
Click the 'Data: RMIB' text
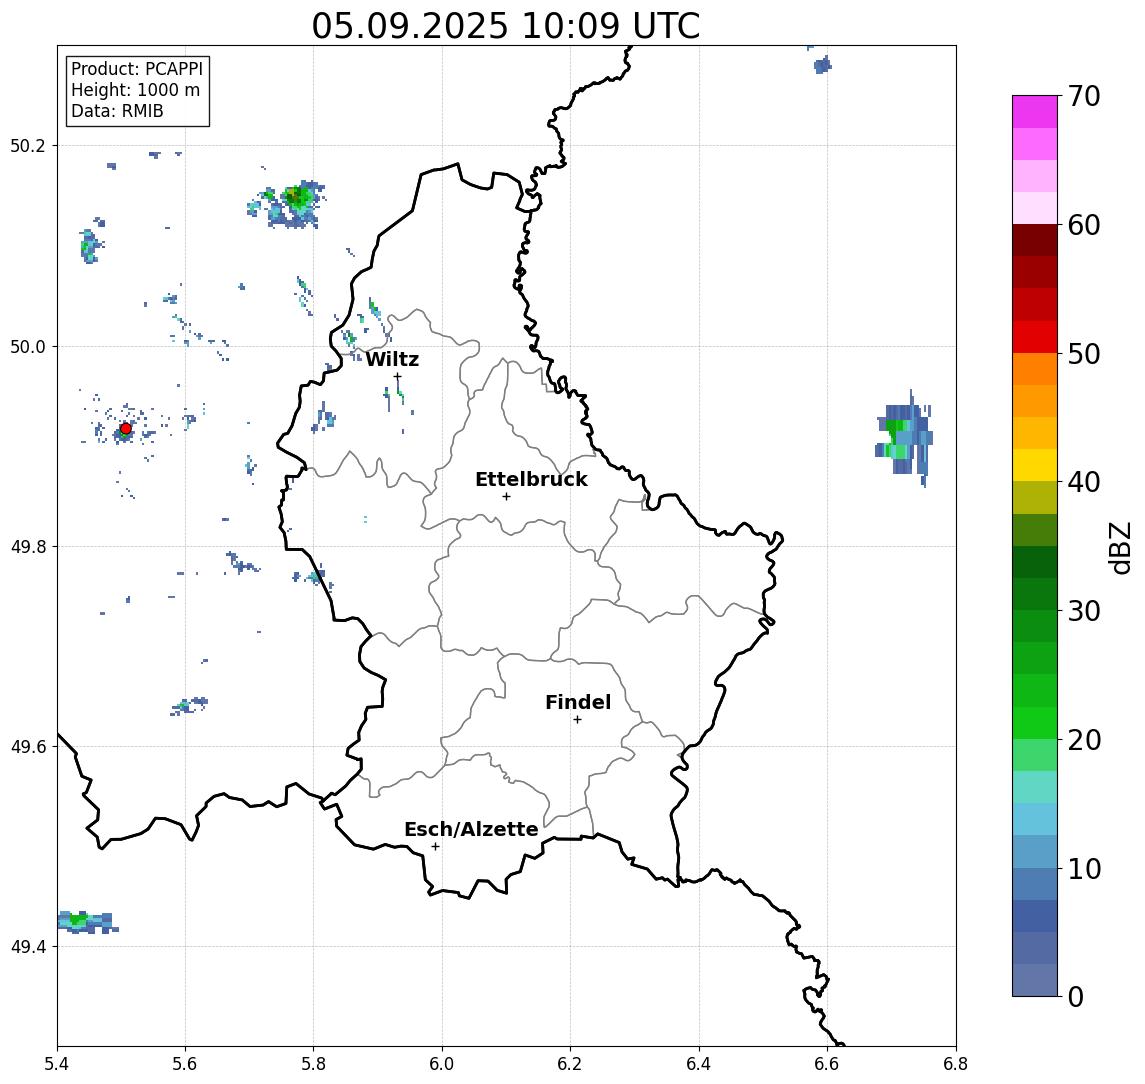[x=117, y=111]
